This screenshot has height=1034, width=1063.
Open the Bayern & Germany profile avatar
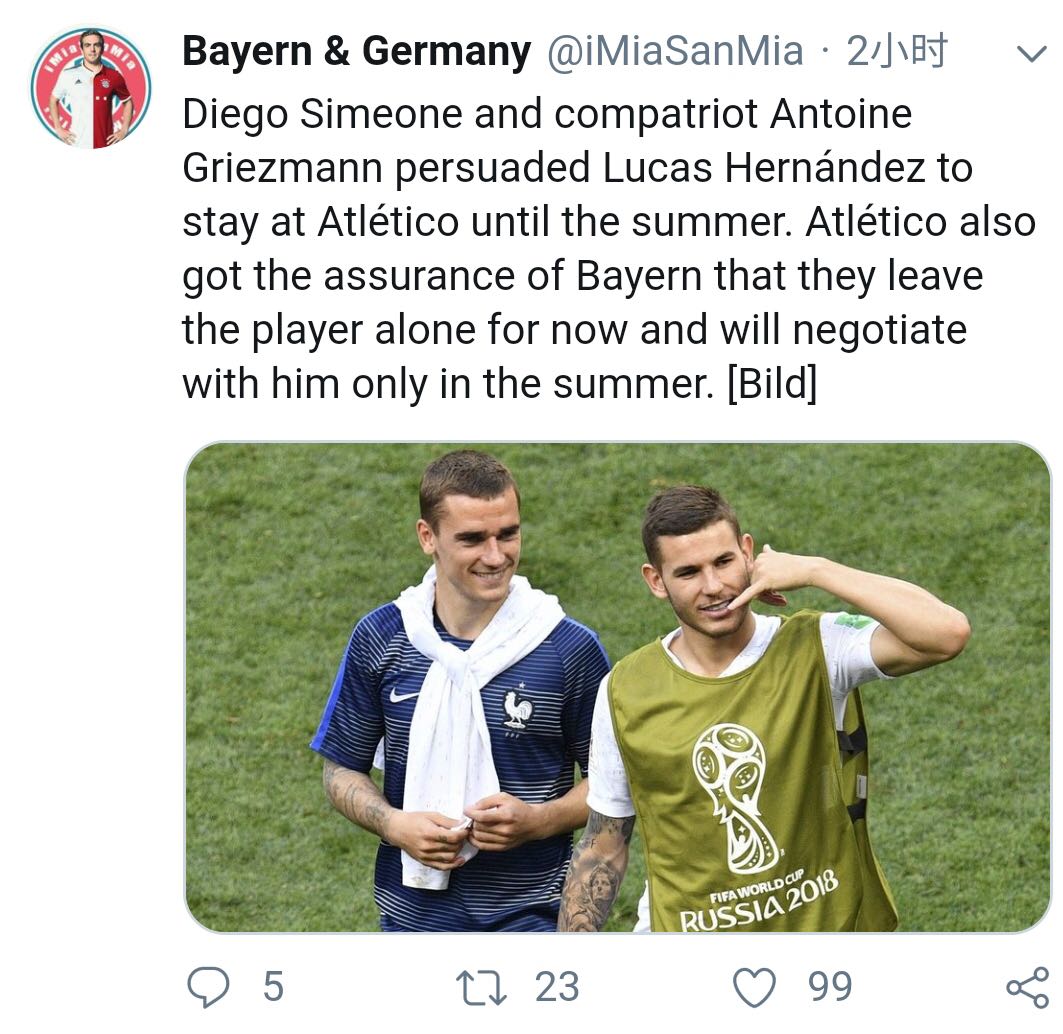90,88
